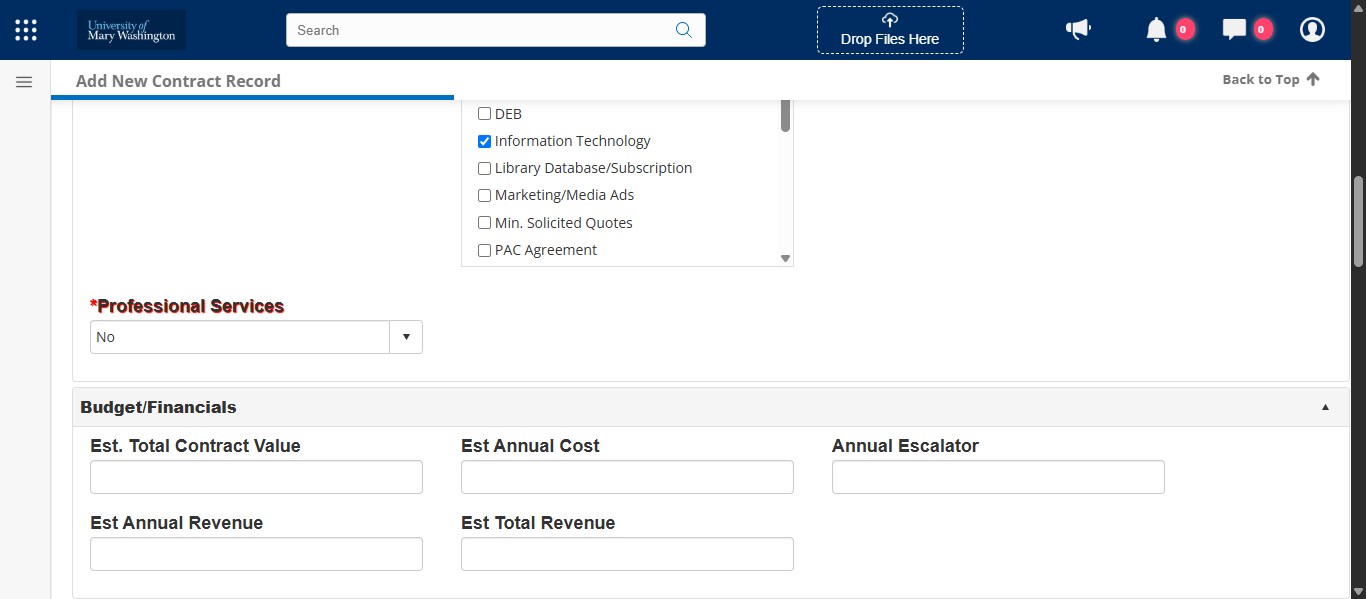Click inside the Search bar
The width and height of the screenshot is (1366, 599).
[x=480, y=30]
